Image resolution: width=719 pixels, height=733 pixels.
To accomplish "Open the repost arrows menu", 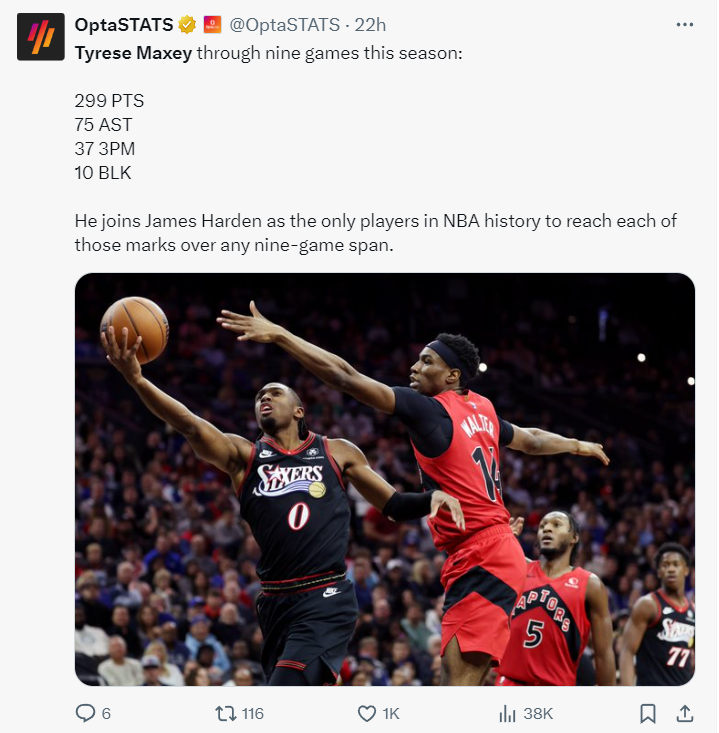I will (x=226, y=713).
